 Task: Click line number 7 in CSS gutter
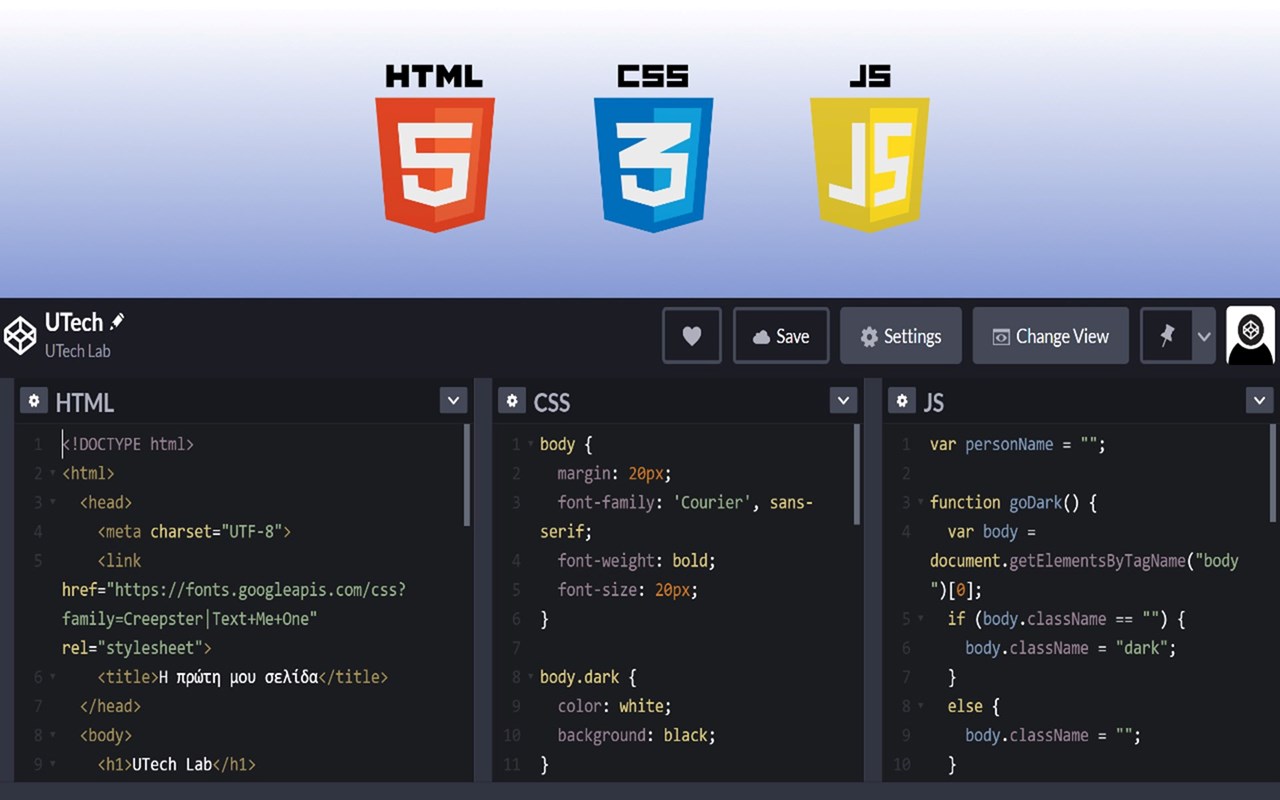(x=516, y=648)
